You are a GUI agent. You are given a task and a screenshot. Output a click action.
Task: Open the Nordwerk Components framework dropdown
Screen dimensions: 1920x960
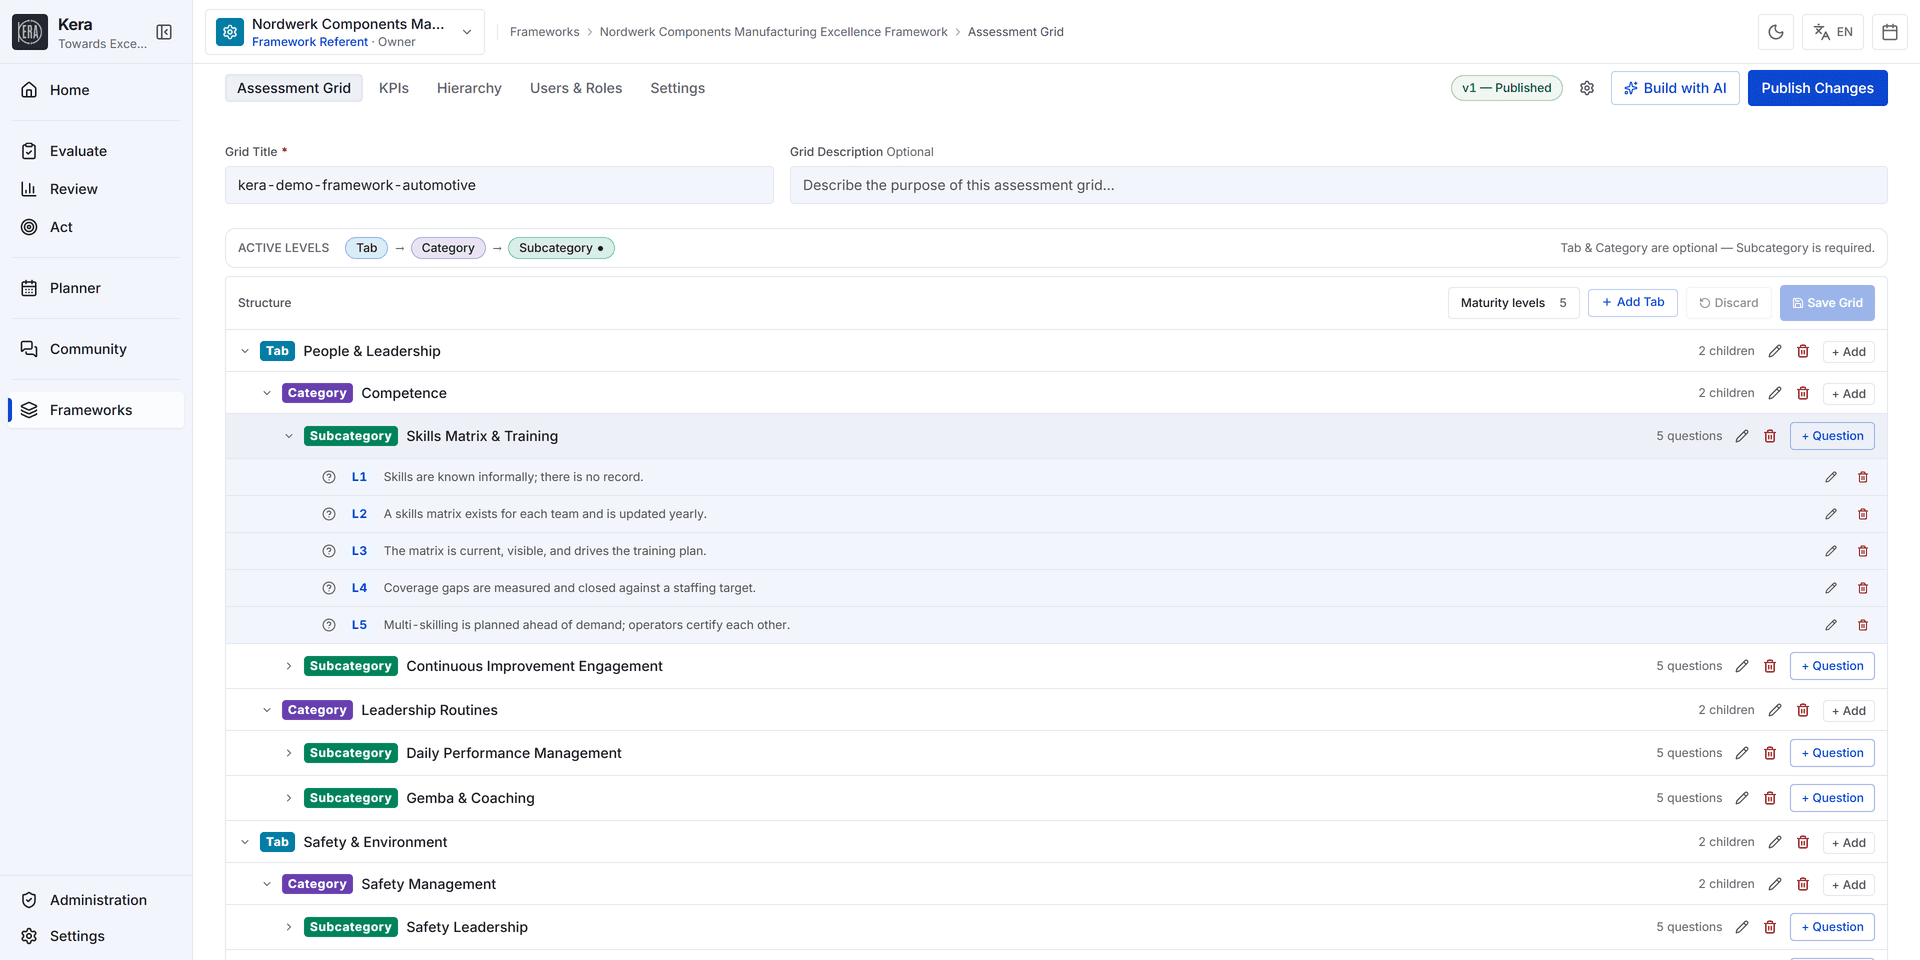[345, 32]
